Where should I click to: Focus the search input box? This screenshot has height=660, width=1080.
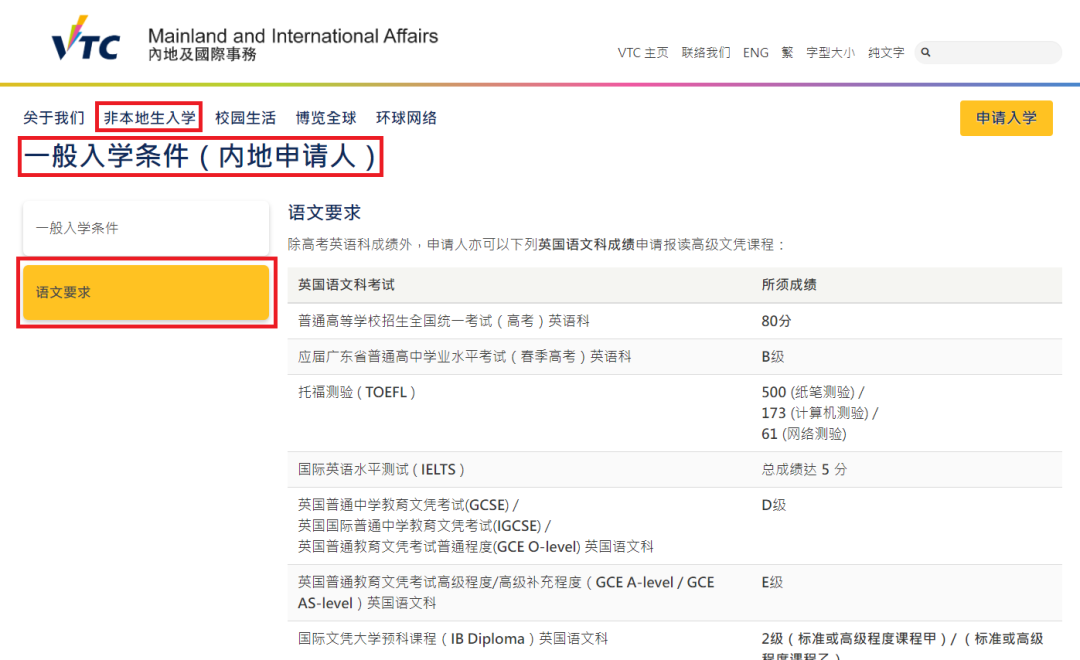(x=995, y=53)
